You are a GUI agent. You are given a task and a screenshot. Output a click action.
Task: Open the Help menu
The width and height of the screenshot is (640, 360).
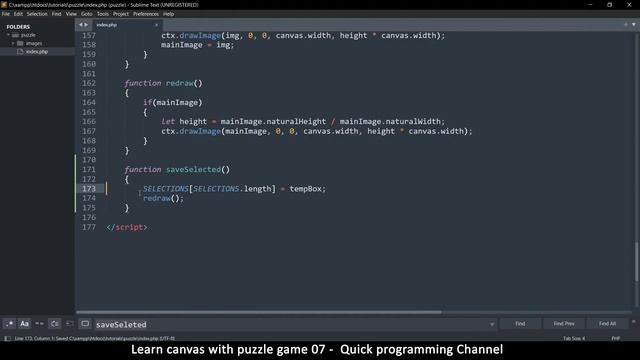tap(169, 14)
